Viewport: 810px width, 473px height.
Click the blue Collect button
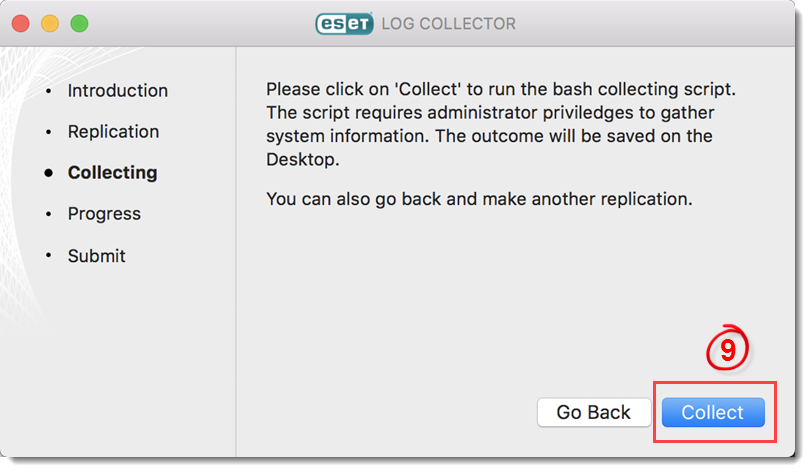[x=713, y=412]
